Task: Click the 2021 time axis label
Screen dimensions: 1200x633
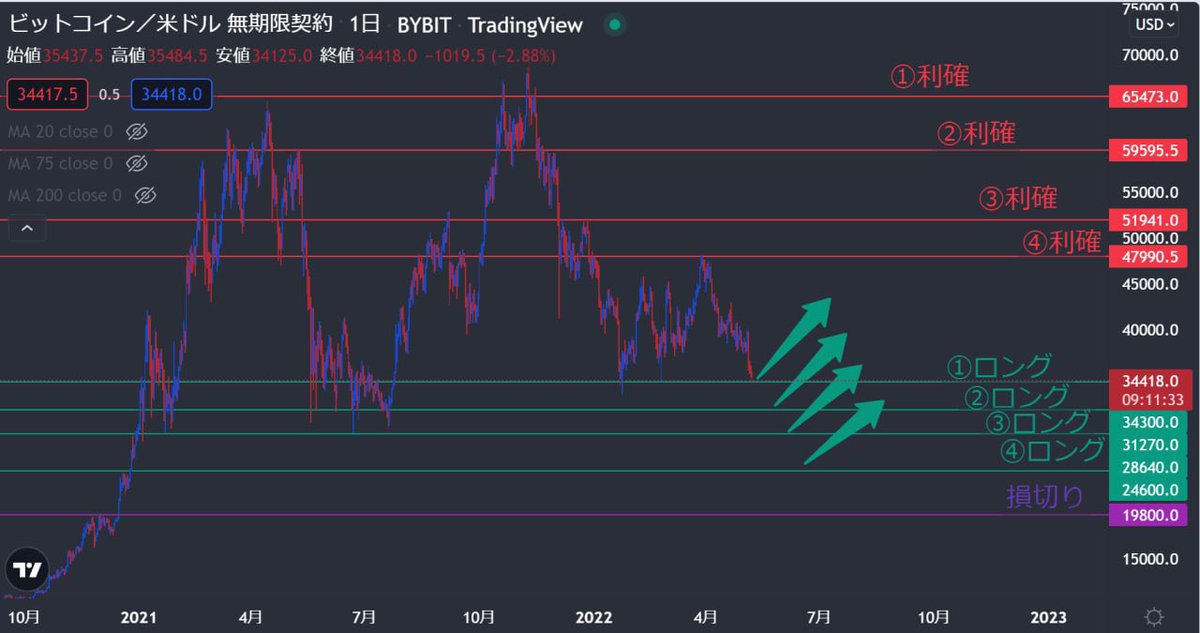Action: (x=138, y=616)
